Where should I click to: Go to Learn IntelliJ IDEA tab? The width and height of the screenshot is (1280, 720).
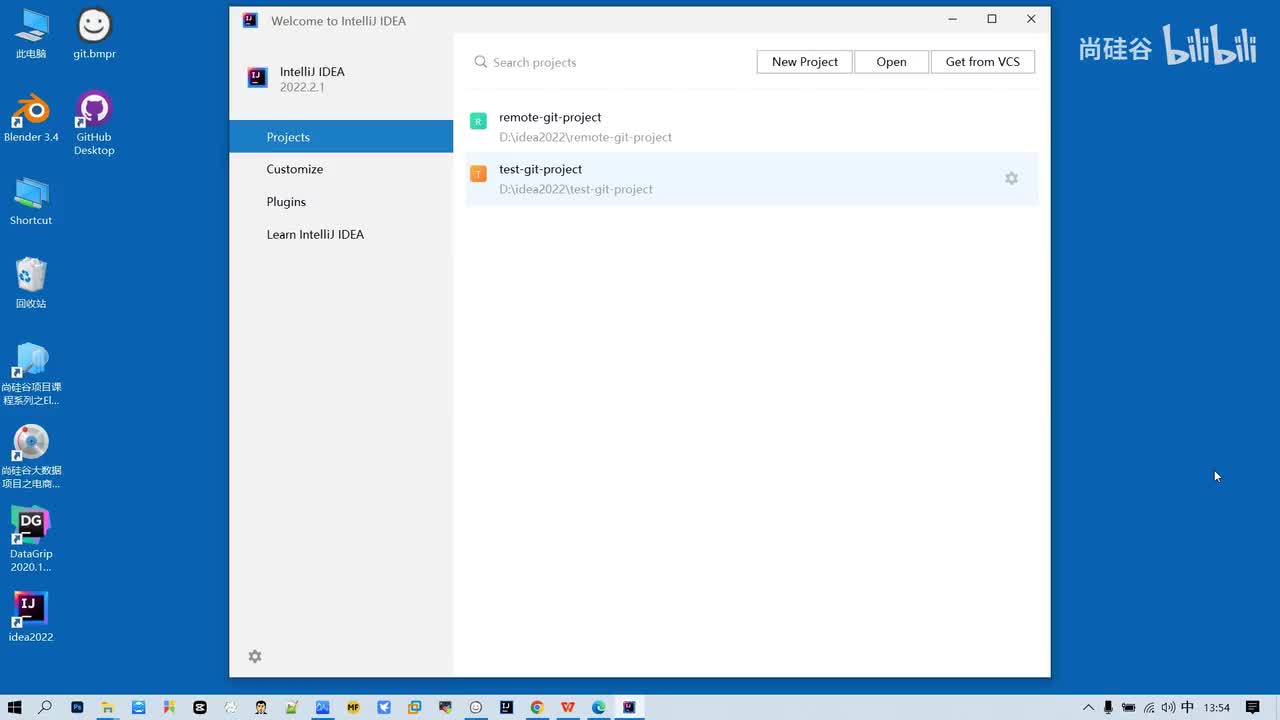(x=341, y=234)
